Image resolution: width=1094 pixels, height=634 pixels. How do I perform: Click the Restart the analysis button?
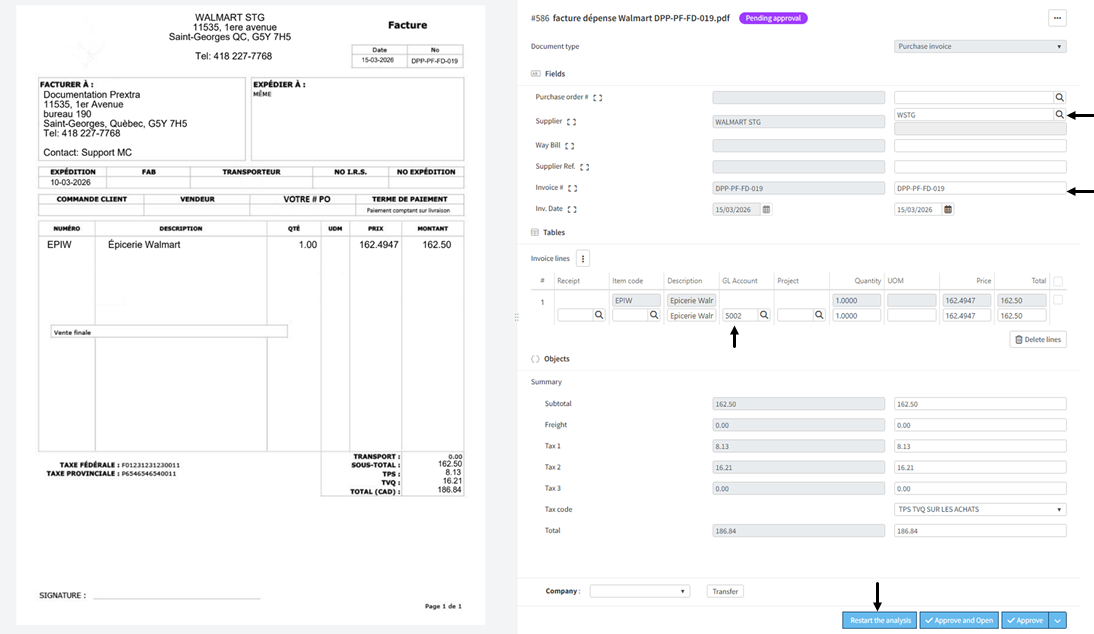click(879, 620)
